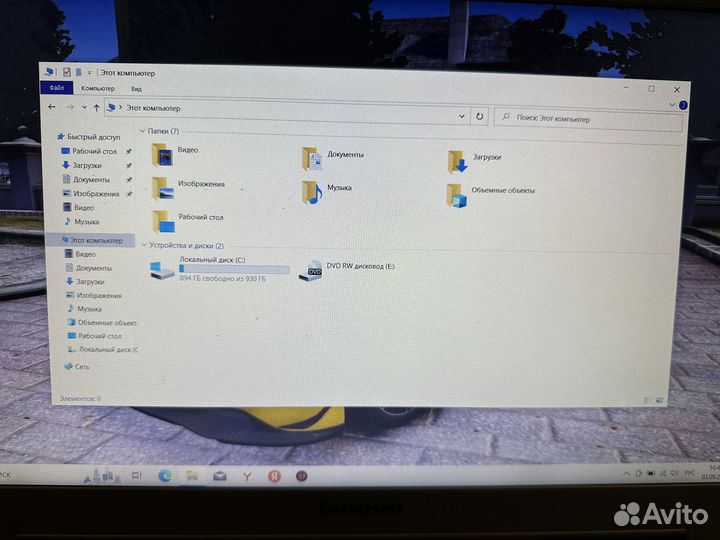Click the Поиск: Этот компьютер search field
Image resolution: width=720 pixels, height=540 pixels.
[x=588, y=119]
